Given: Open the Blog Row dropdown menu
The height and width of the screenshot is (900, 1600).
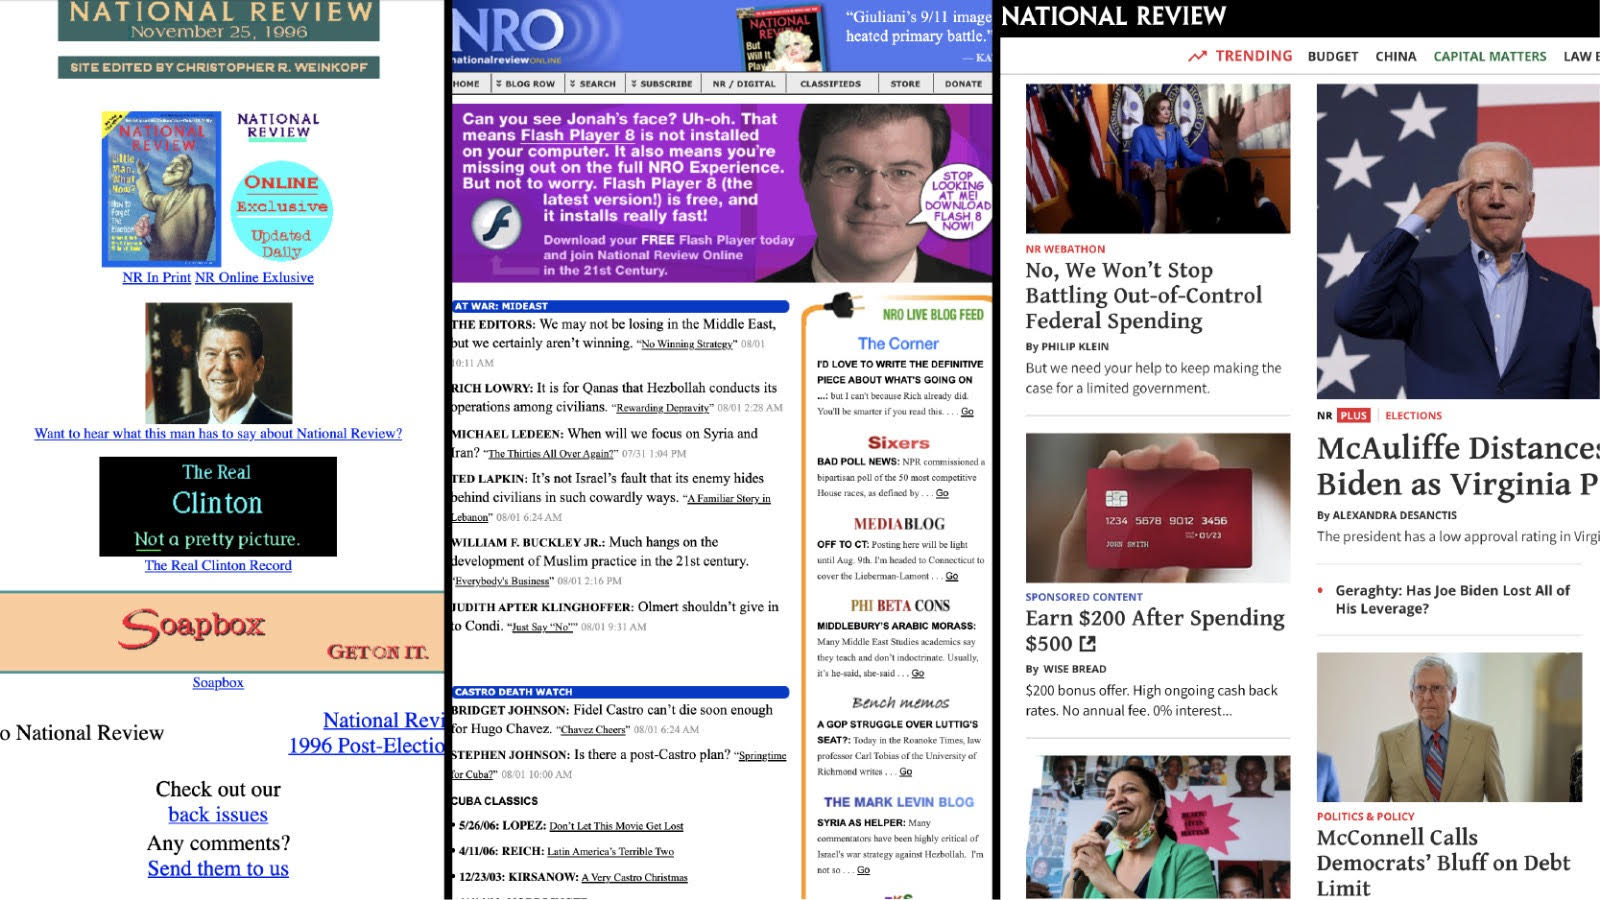Looking at the screenshot, I should click(x=525, y=84).
